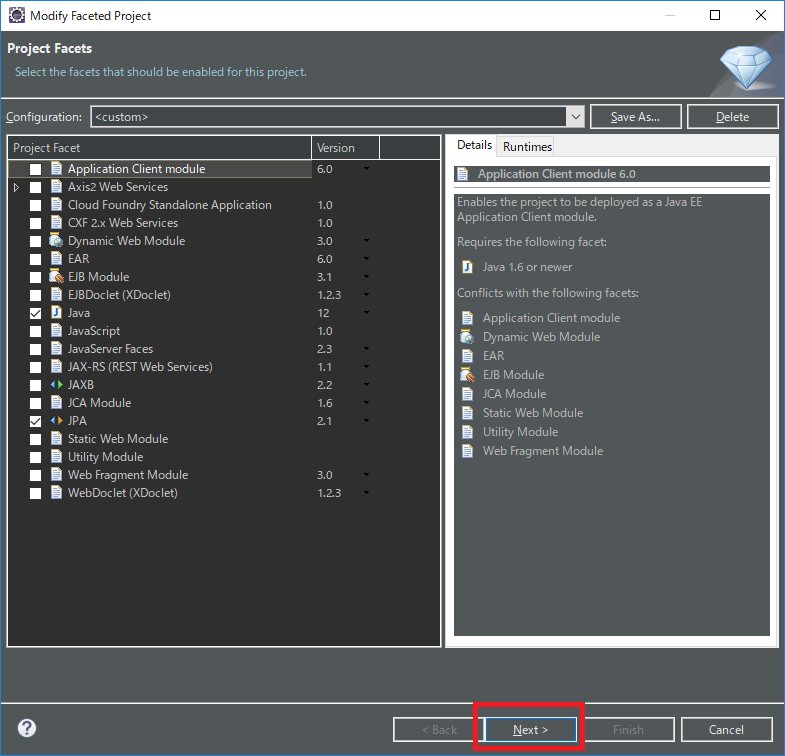Image resolution: width=785 pixels, height=756 pixels.
Task: Click the '1.0' version of CXF 2.x
Action: tap(324, 223)
